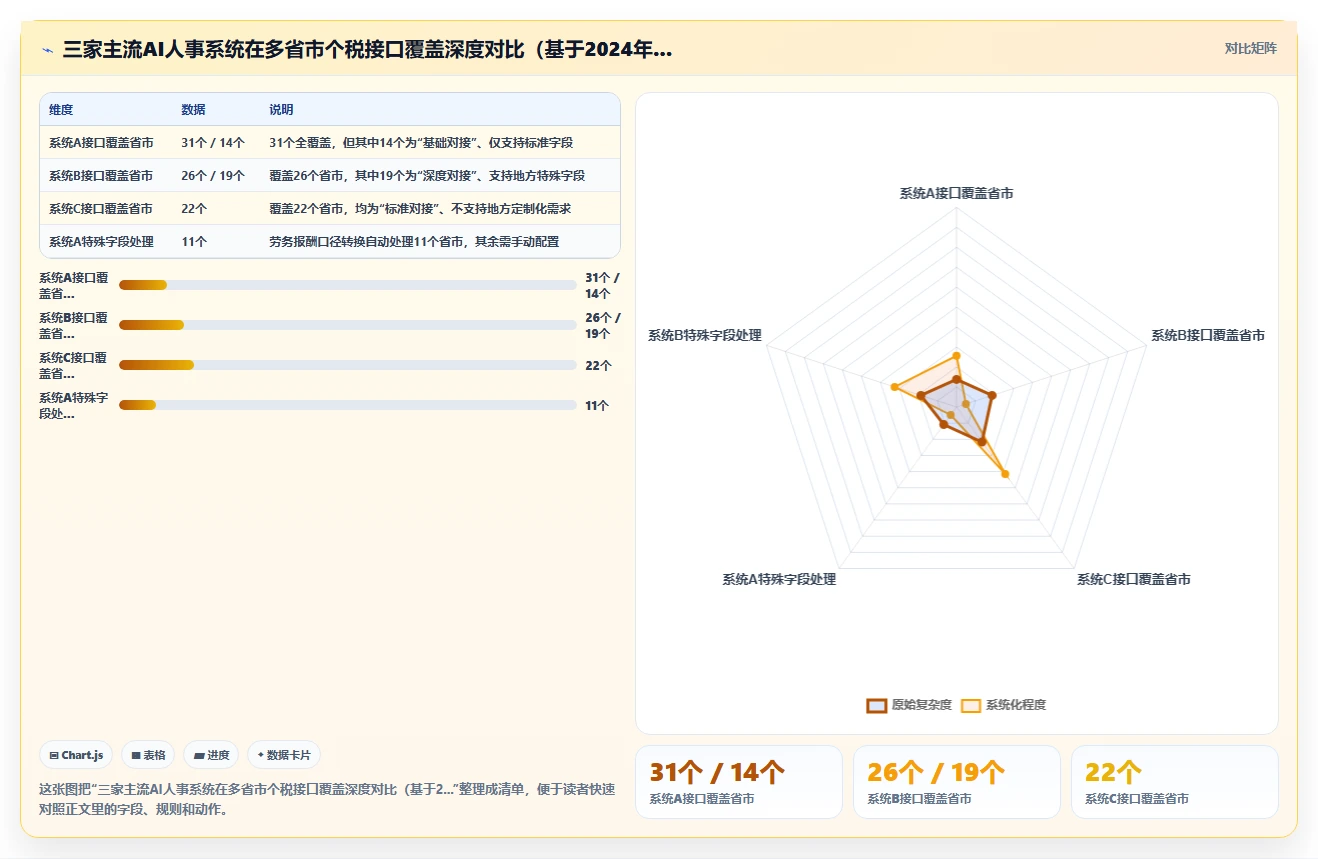The height and width of the screenshot is (859, 1318).
Task: Click the footer summary starting 这张图把
Action: point(327,799)
